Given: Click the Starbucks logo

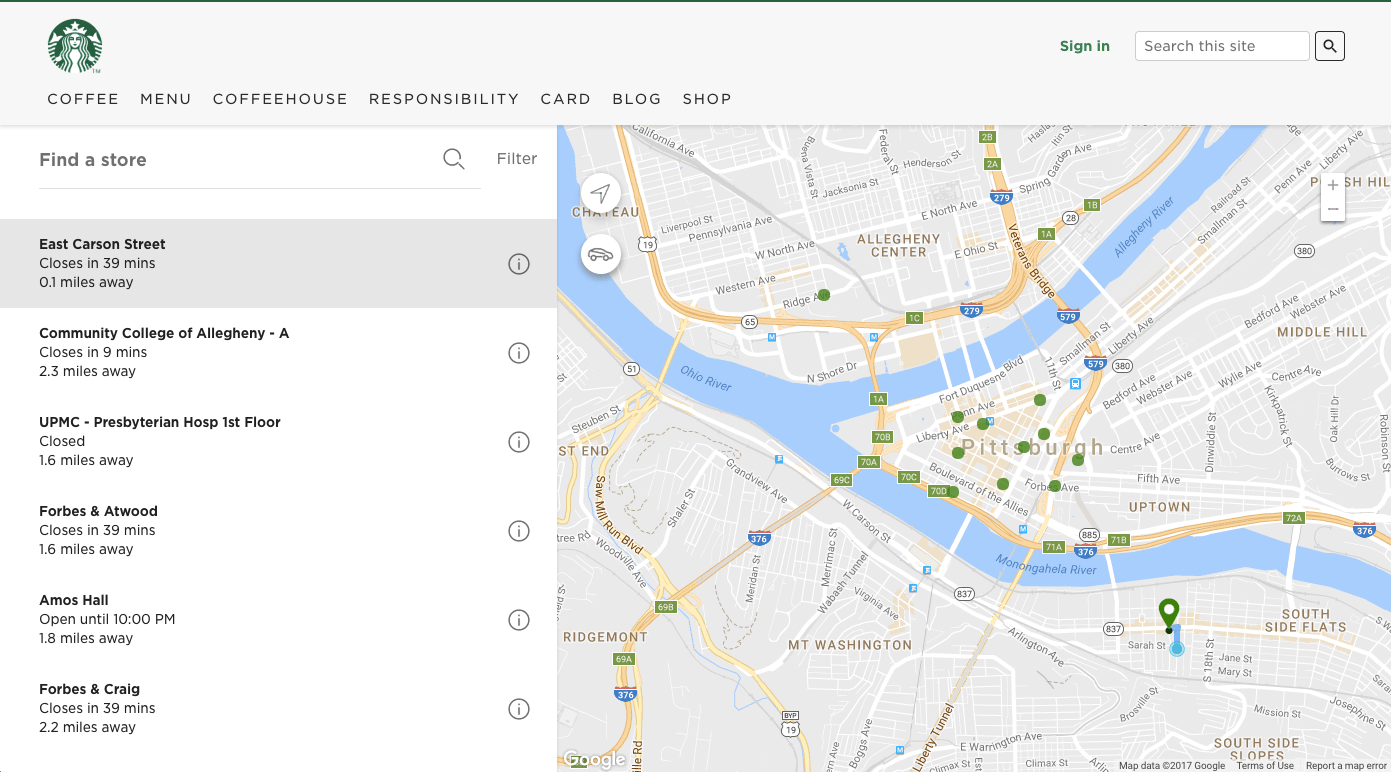Looking at the screenshot, I should (75, 45).
